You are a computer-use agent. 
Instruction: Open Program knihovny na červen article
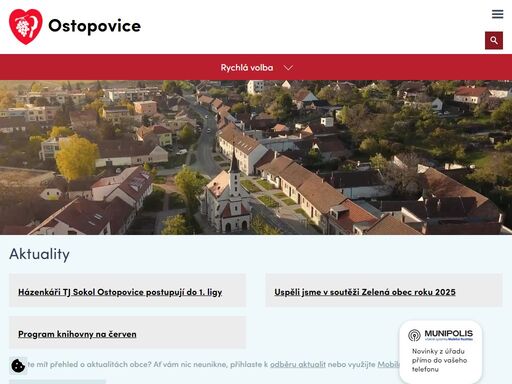click(x=77, y=334)
